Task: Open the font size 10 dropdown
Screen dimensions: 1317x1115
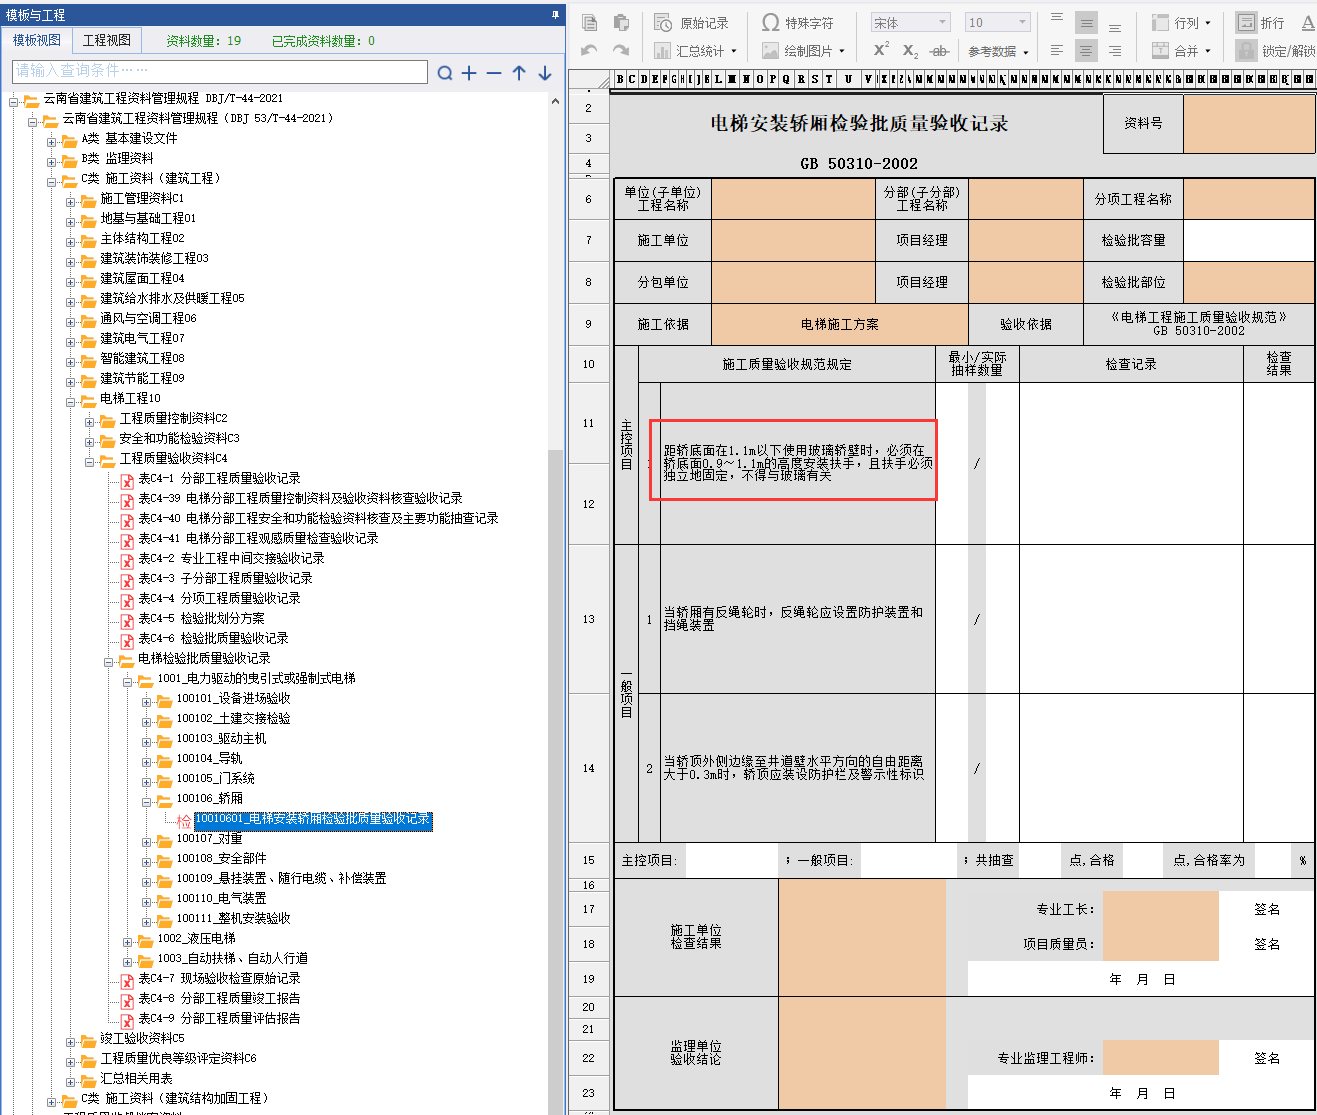Action: [x=997, y=23]
